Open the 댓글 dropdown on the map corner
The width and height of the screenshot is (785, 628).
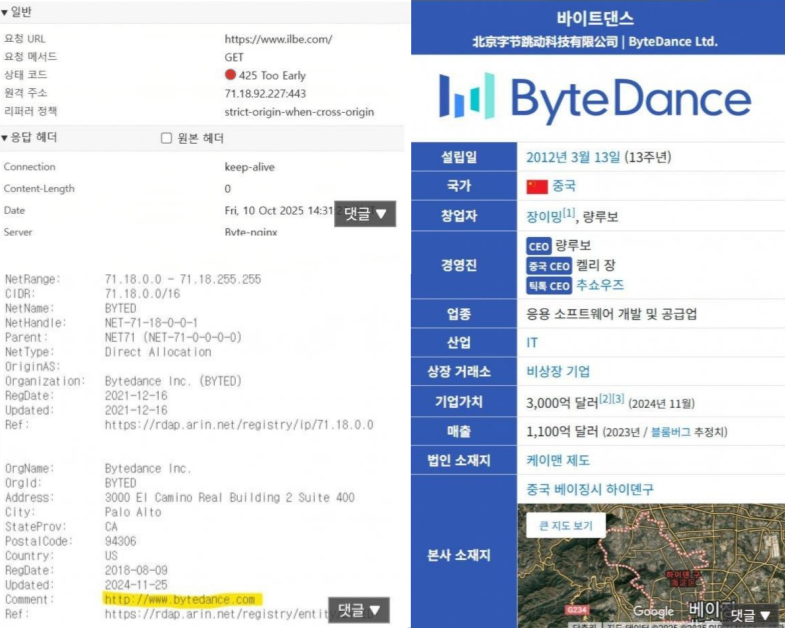749,615
